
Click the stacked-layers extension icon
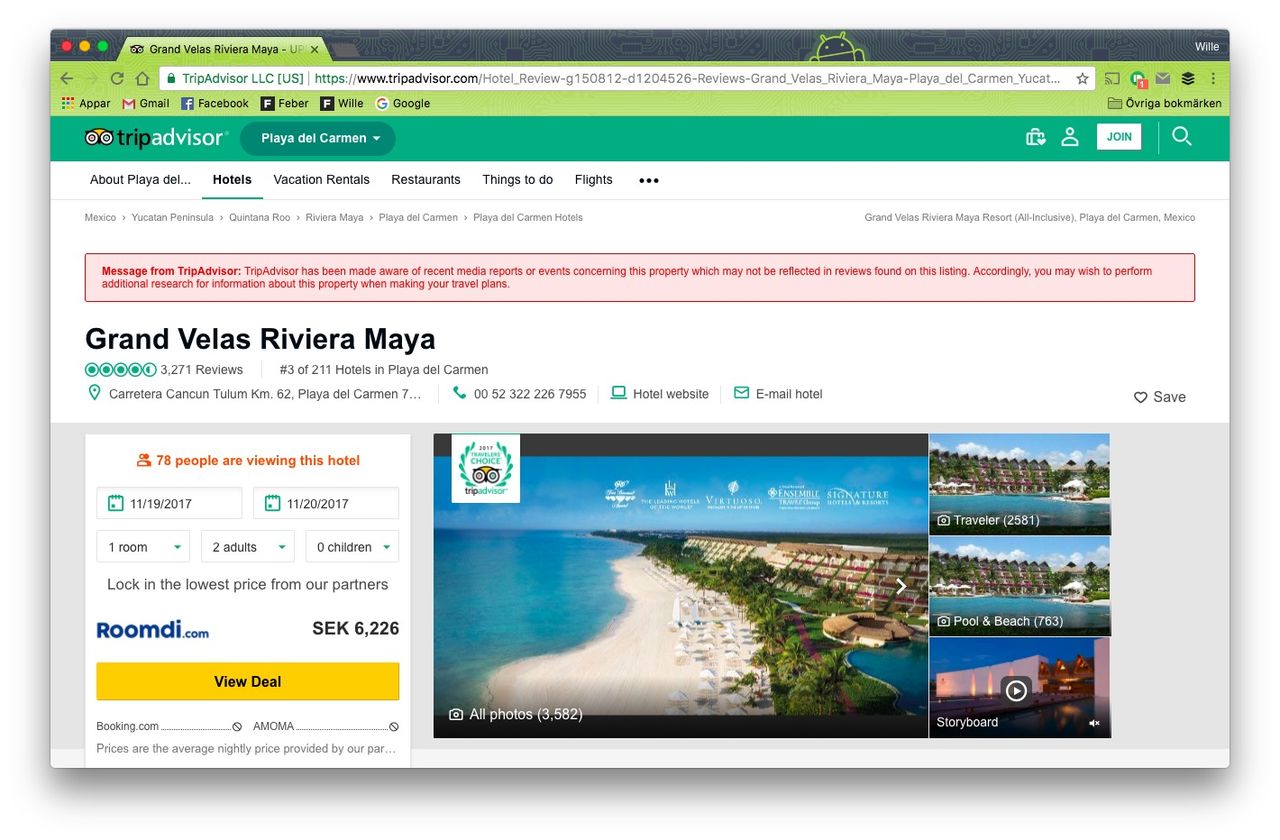[1188, 78]
